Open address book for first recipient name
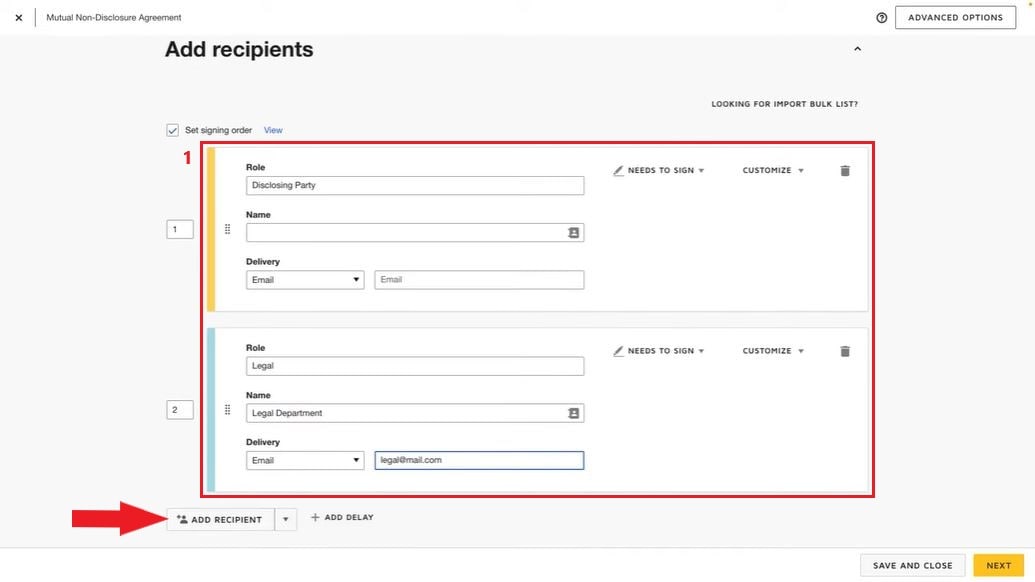 [573, 233]
